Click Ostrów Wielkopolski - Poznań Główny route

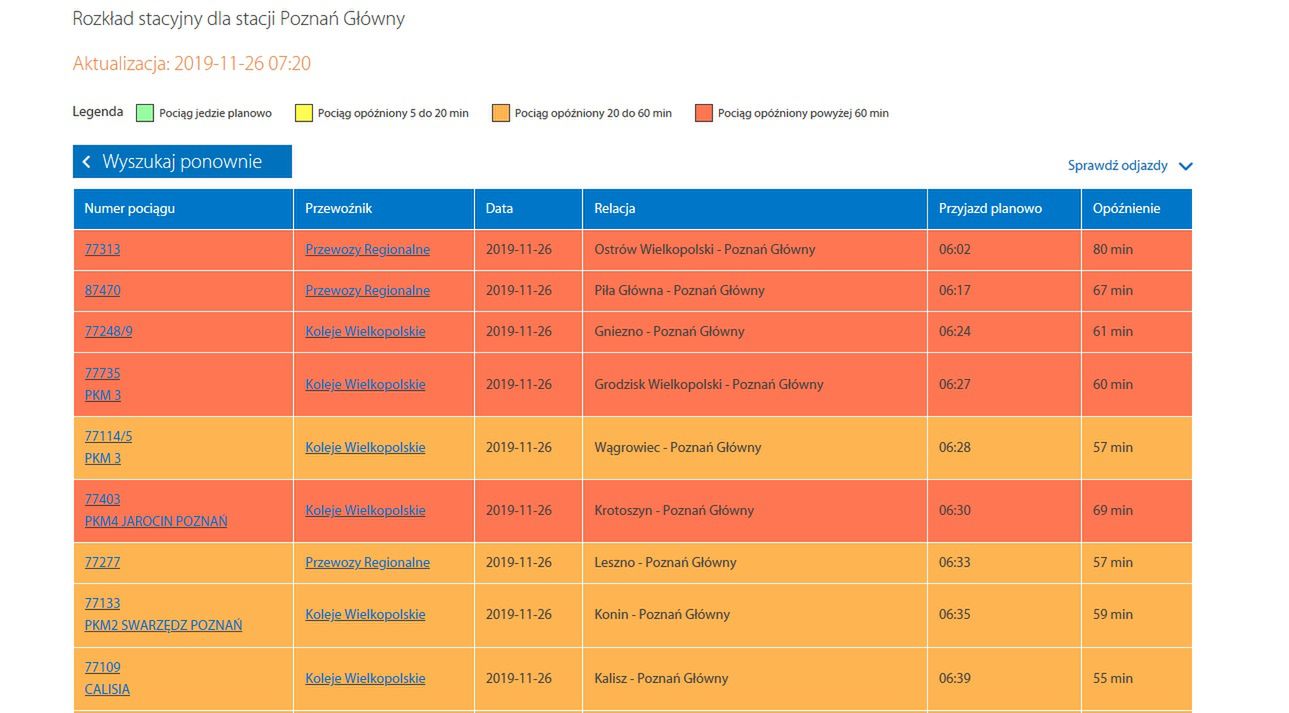(x=704, y=249)
